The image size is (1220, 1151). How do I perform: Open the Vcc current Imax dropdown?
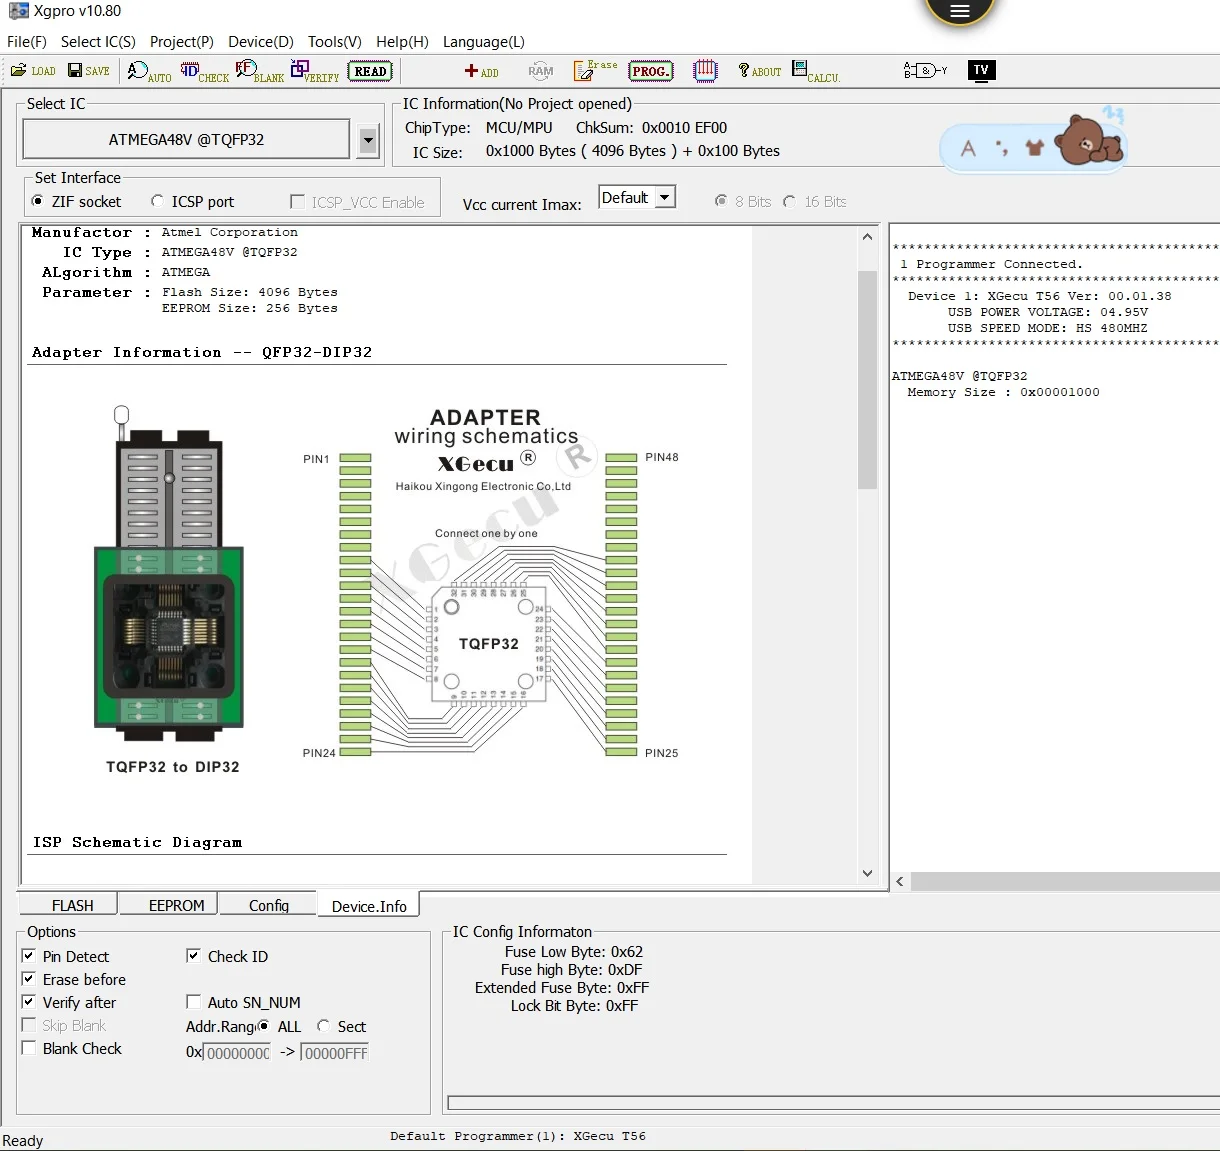point(664,198)
